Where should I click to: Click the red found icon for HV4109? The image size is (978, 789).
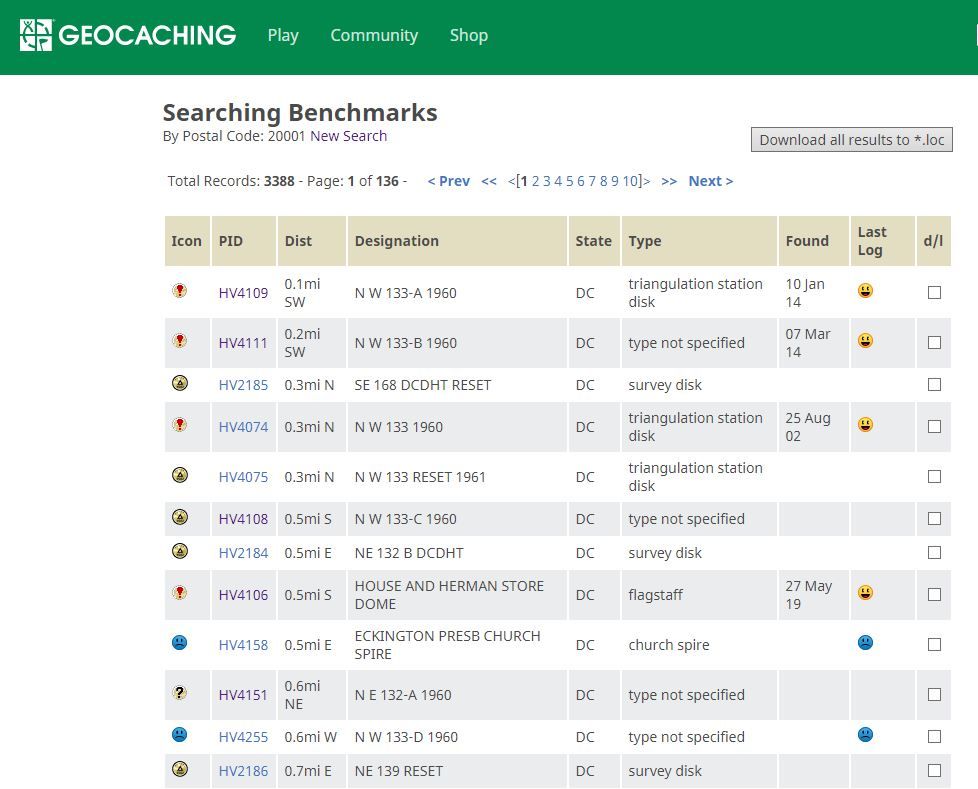[x=180, y=290]
